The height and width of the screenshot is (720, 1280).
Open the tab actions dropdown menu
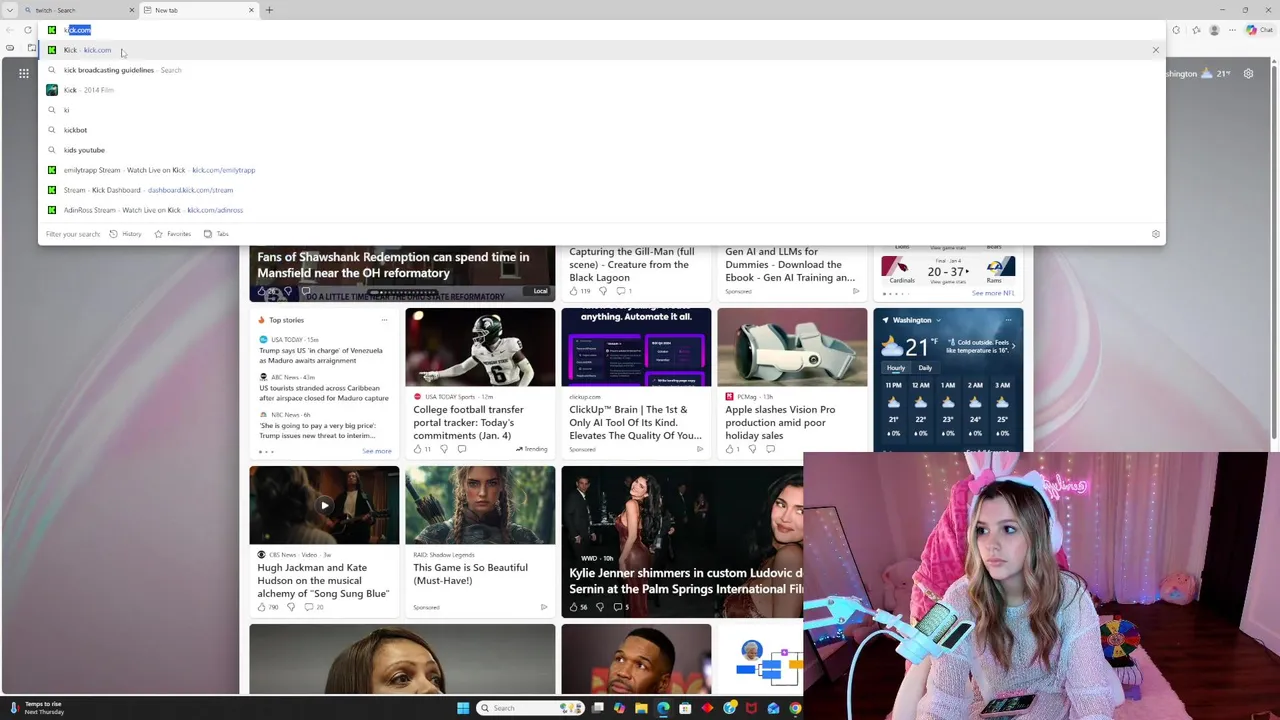[8, 10]
